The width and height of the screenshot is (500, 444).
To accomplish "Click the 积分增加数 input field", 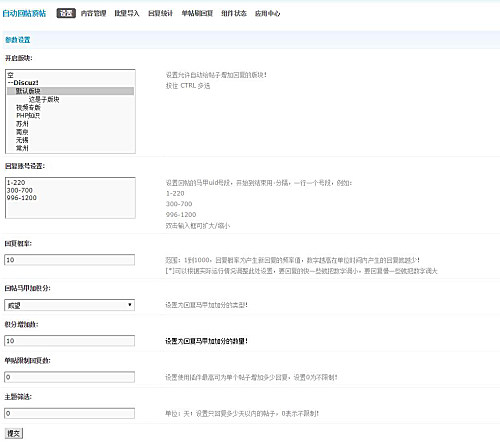I will coord(70,341).
